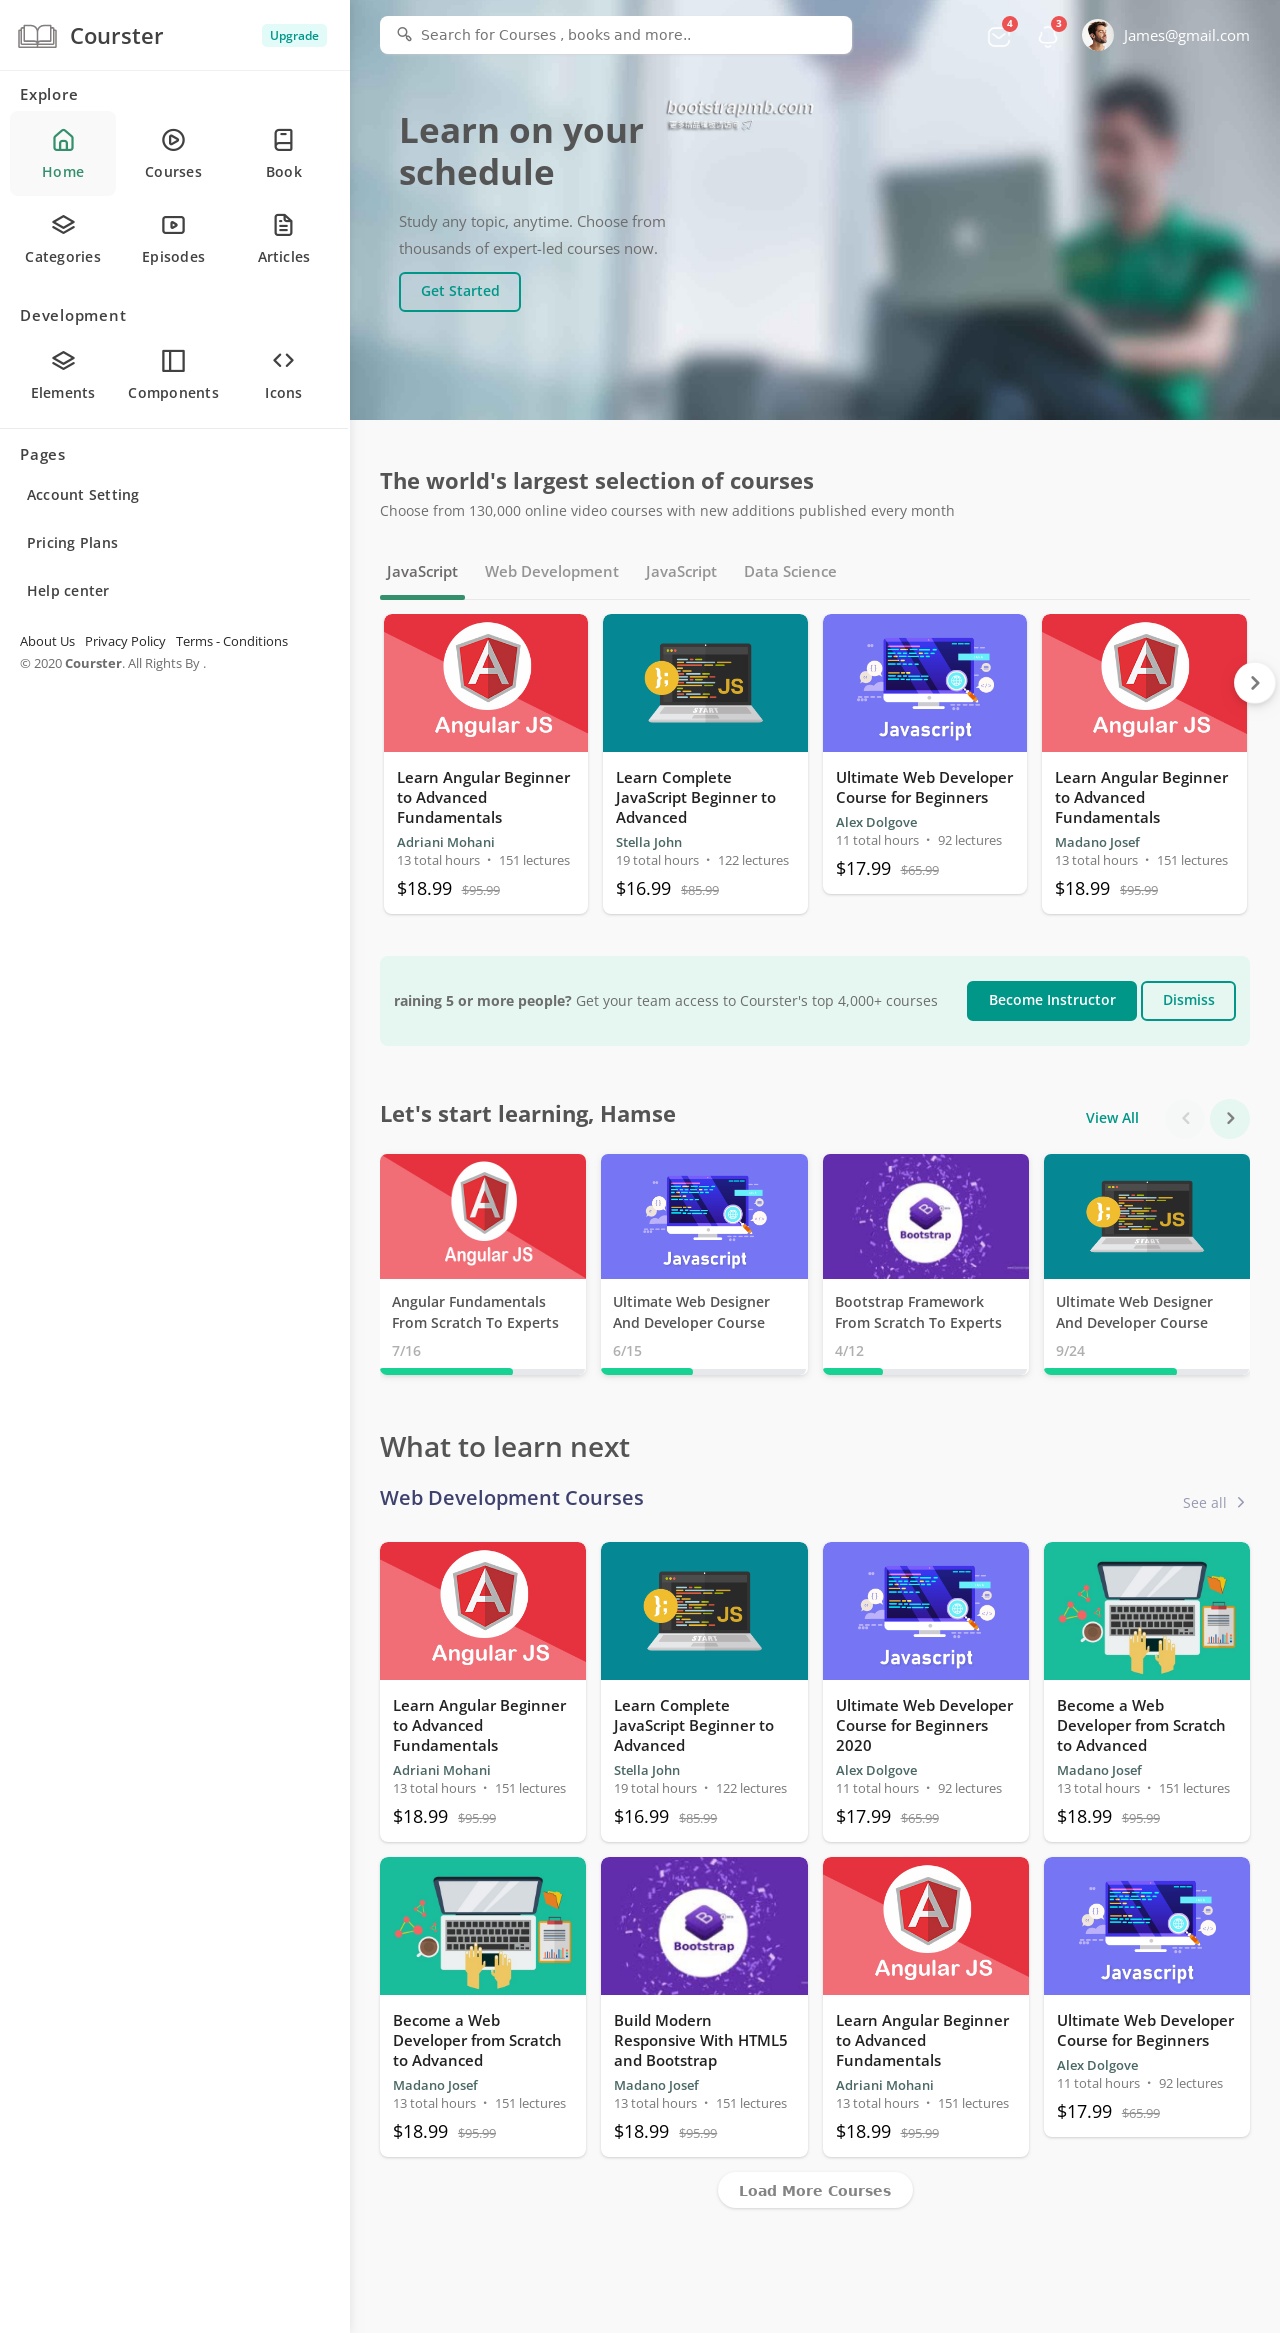Open View All link

1112,1118
